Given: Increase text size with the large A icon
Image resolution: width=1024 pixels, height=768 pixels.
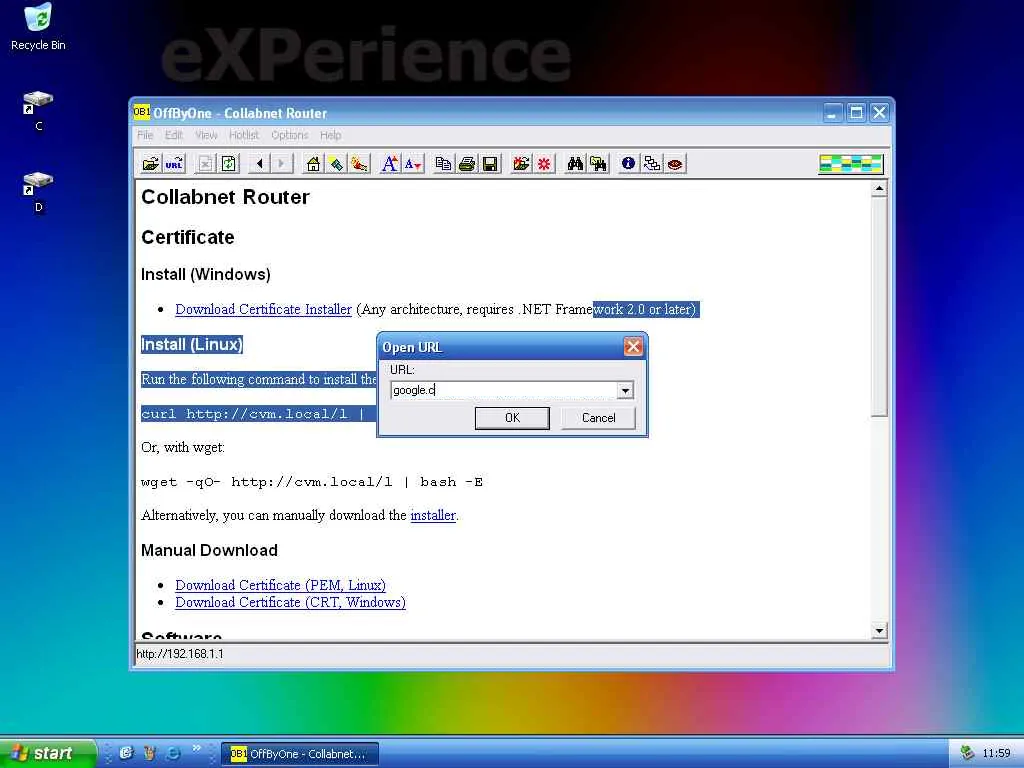Looking at the screenshot, I should (390, 163).
